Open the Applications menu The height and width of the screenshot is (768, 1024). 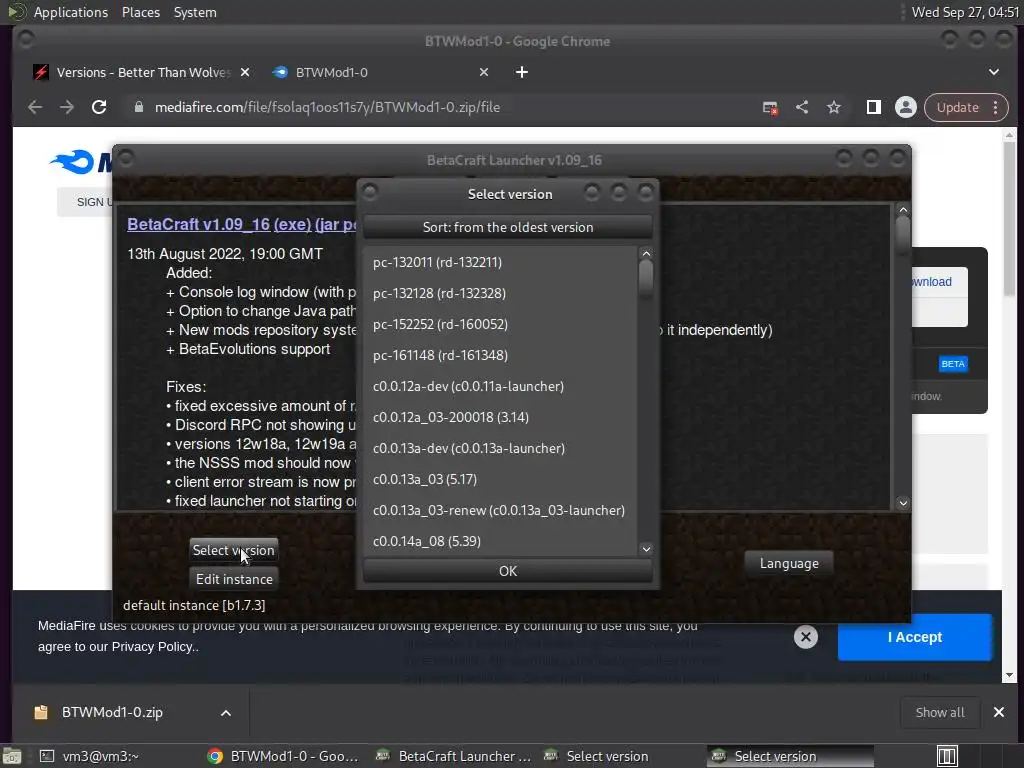(x=71, y=12)
